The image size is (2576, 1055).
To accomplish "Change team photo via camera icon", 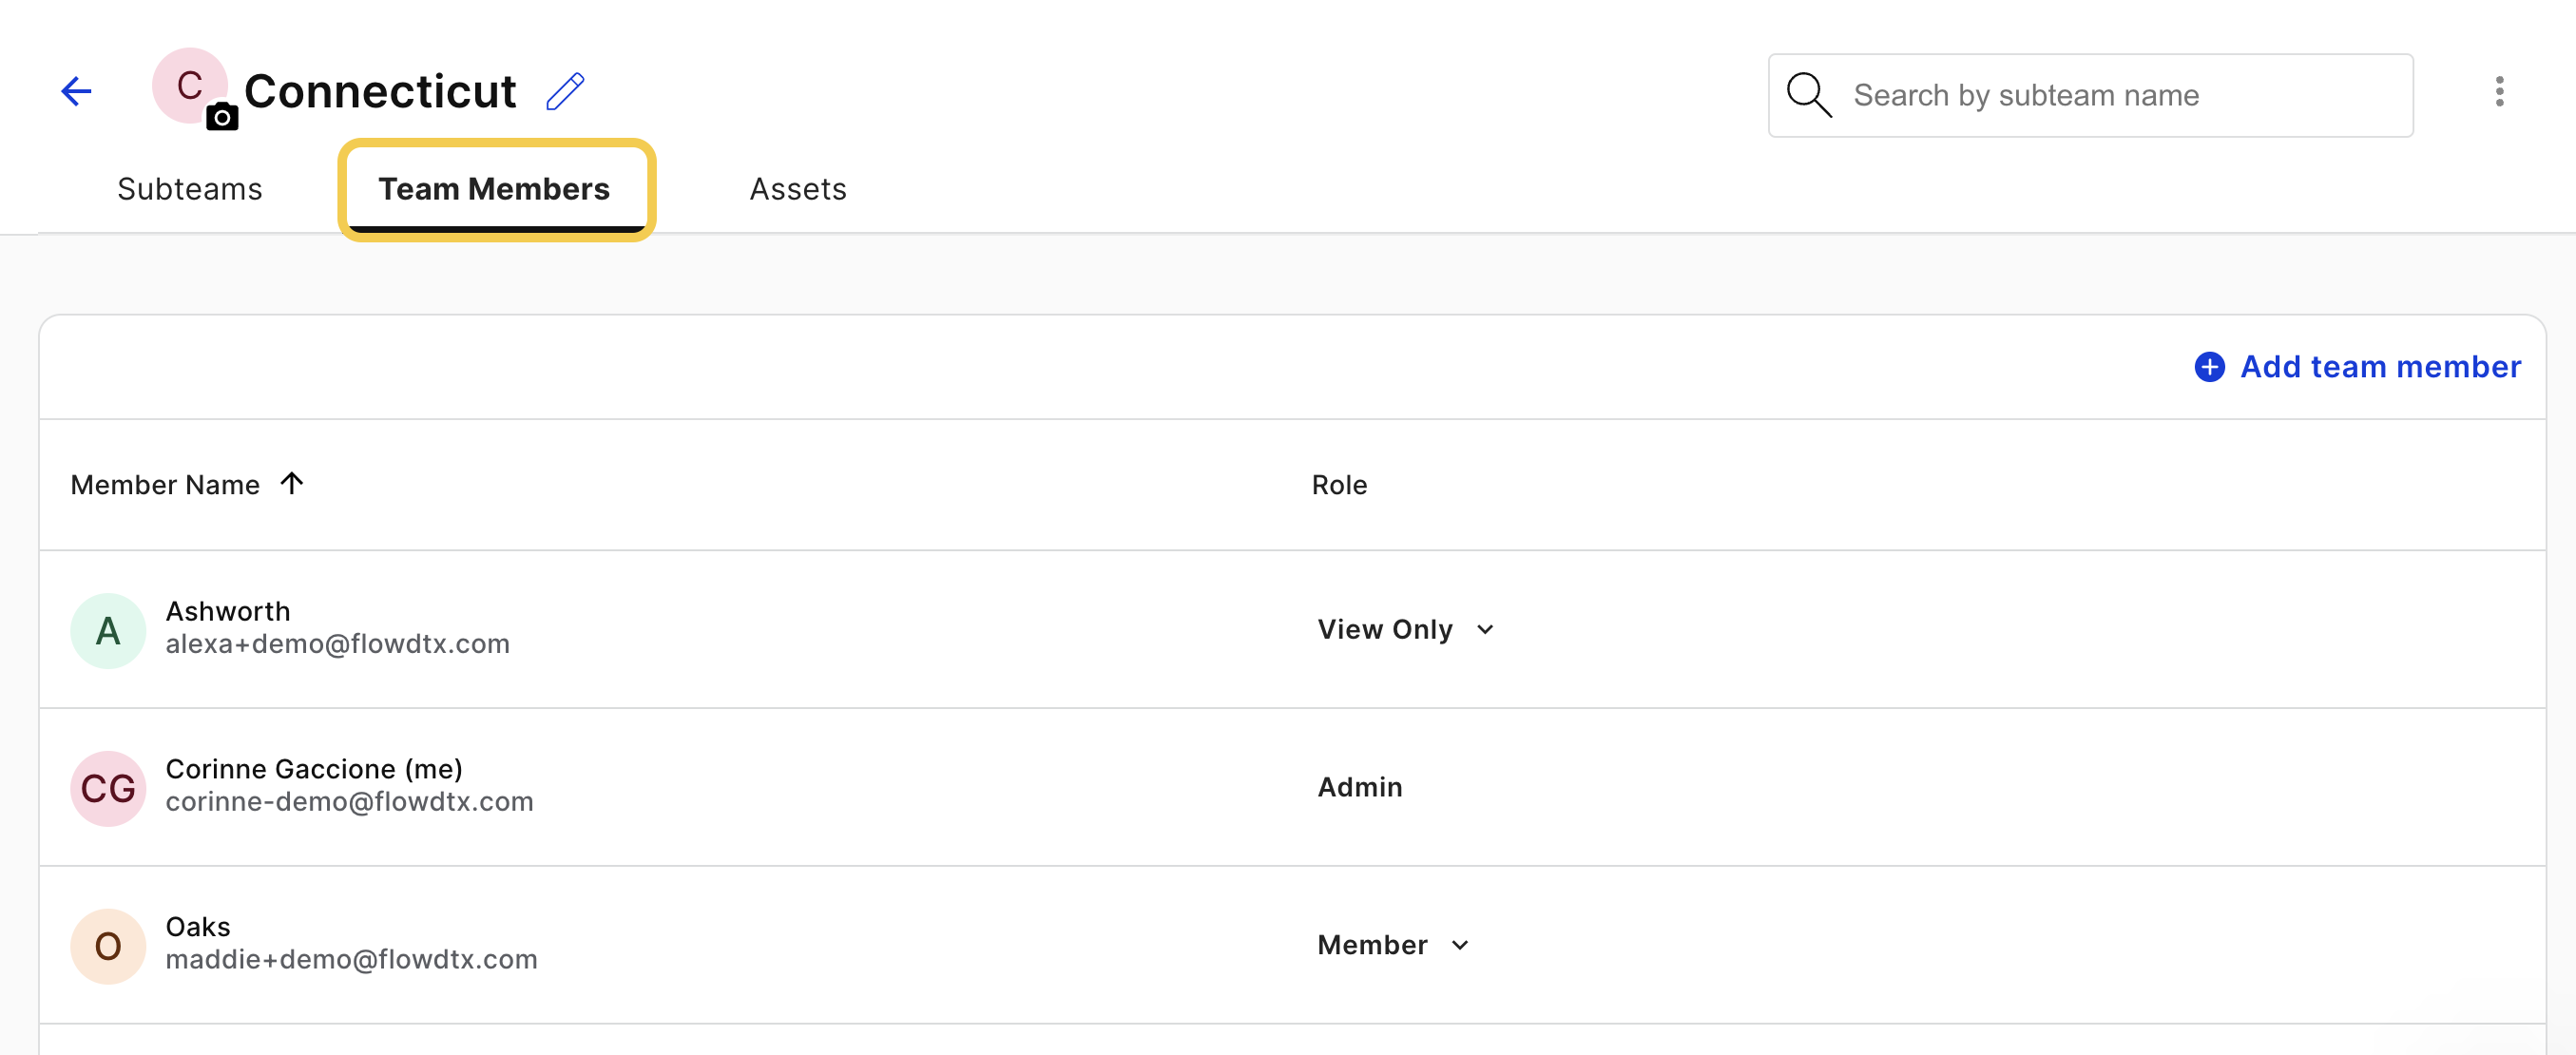I will click(222, 117).
